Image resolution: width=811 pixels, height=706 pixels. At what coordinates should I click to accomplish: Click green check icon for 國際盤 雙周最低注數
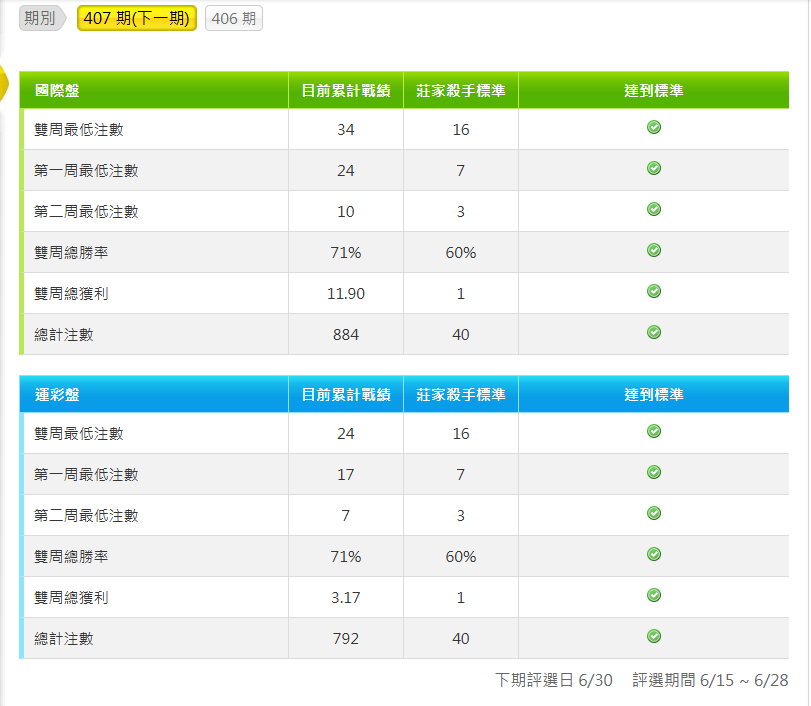[654, 127]
